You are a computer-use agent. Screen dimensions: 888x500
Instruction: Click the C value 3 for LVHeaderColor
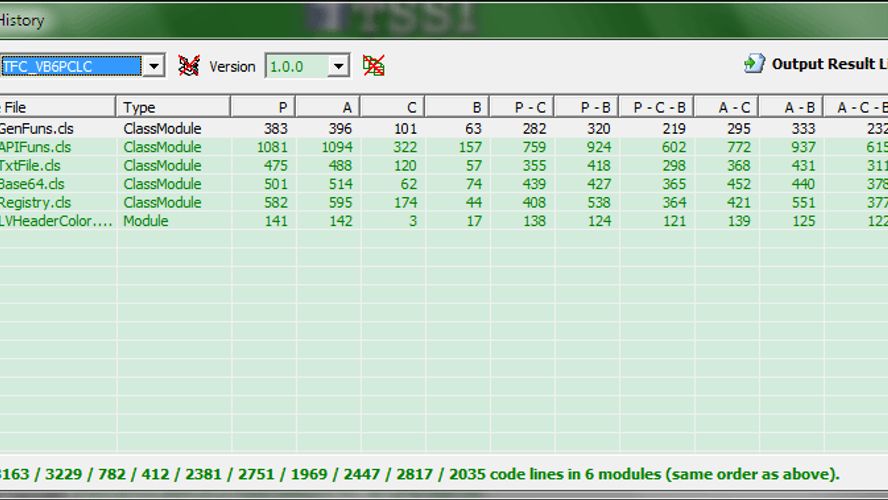click(x=413, y=221)
